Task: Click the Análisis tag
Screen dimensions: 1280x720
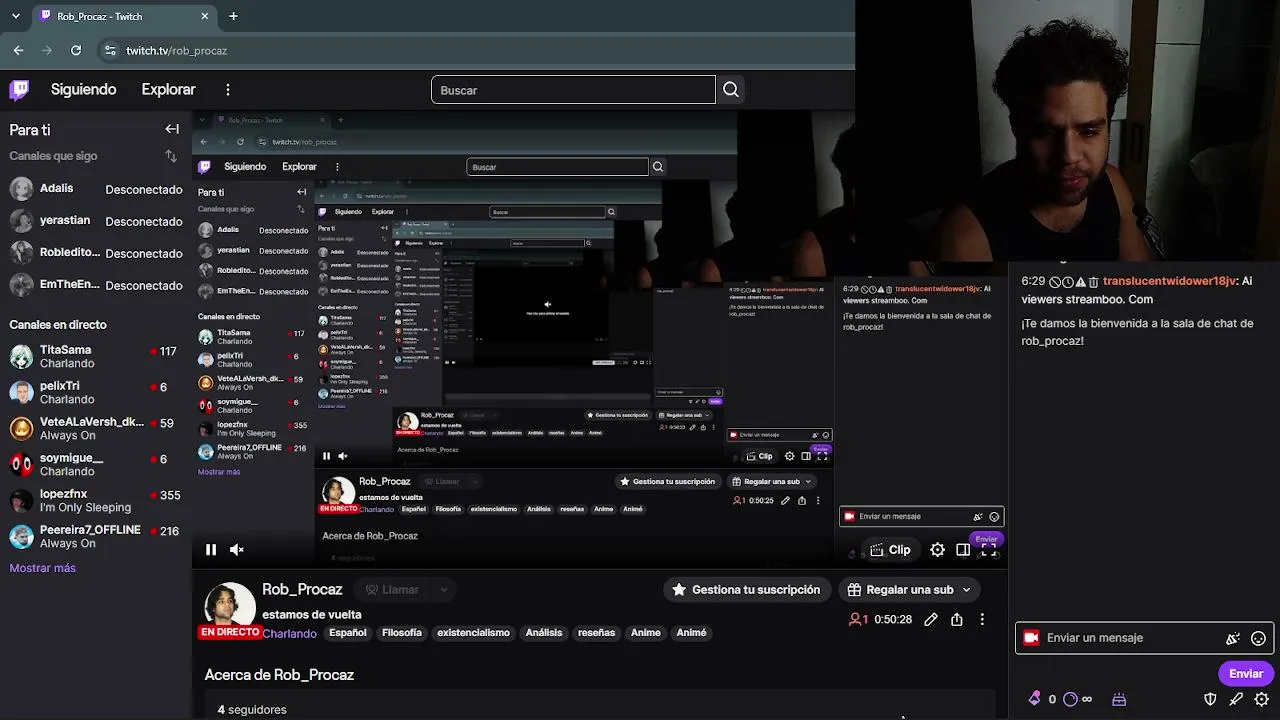Action: pos(544,633)
